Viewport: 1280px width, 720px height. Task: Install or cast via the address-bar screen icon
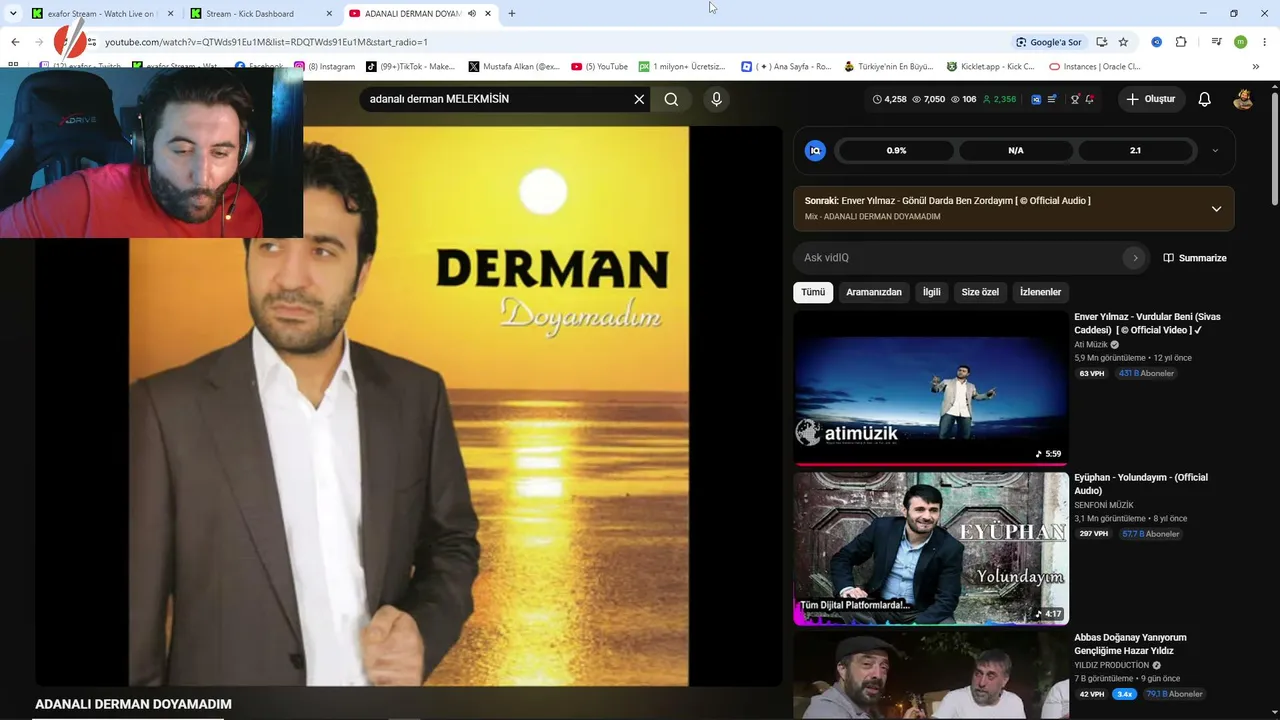(x=1101, y=42)
